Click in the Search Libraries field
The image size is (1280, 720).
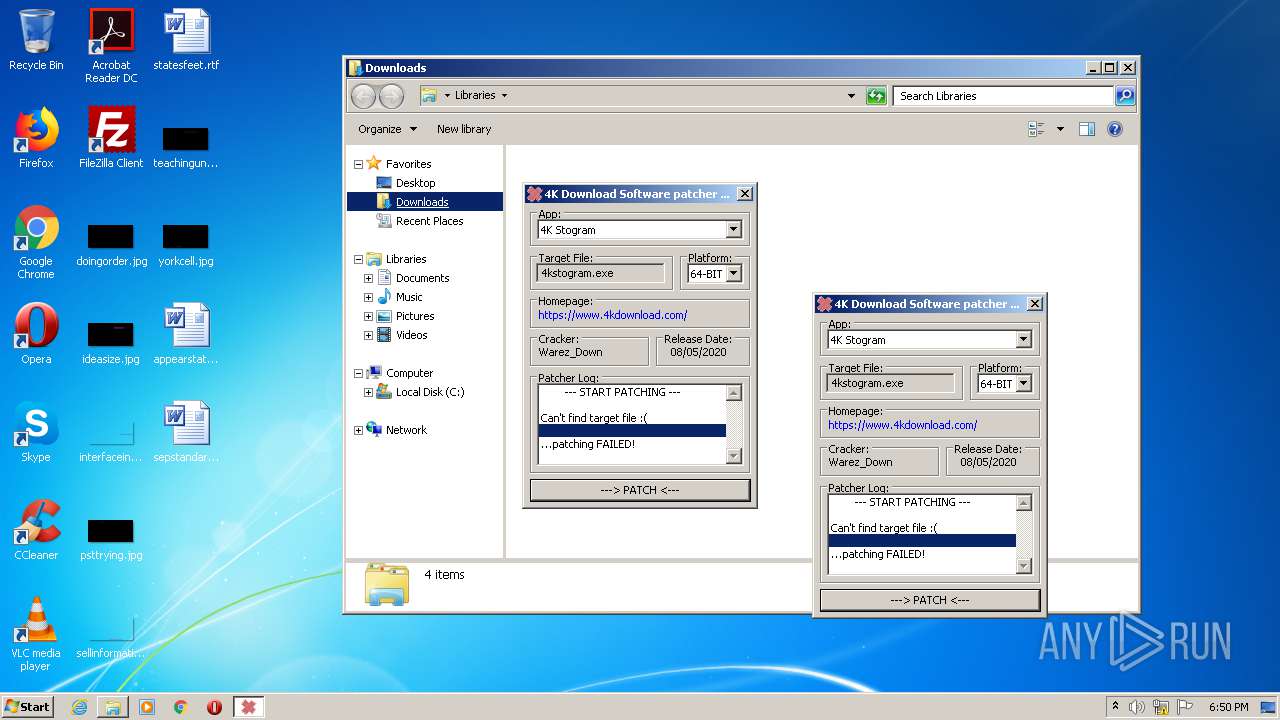pyautogui.click(x=1003, y=96)
